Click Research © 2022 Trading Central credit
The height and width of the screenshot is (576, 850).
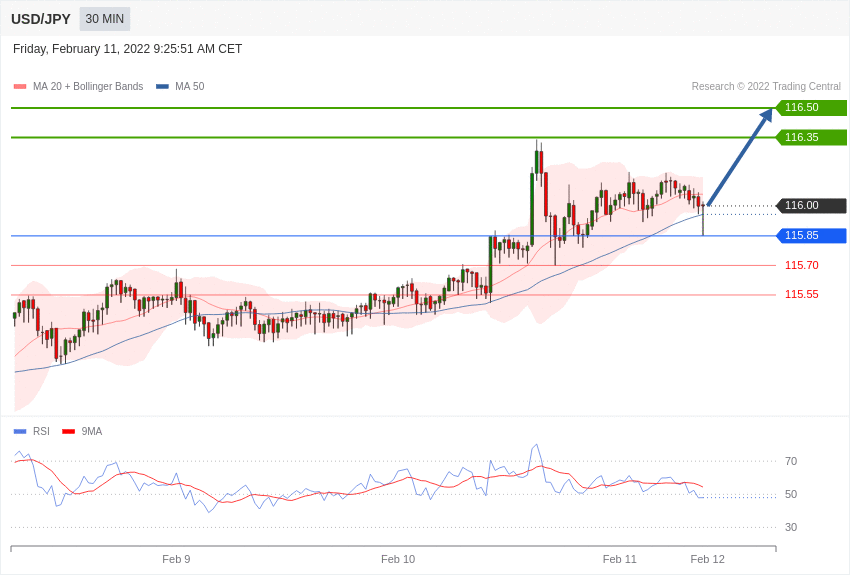click(x=766, y=86)
